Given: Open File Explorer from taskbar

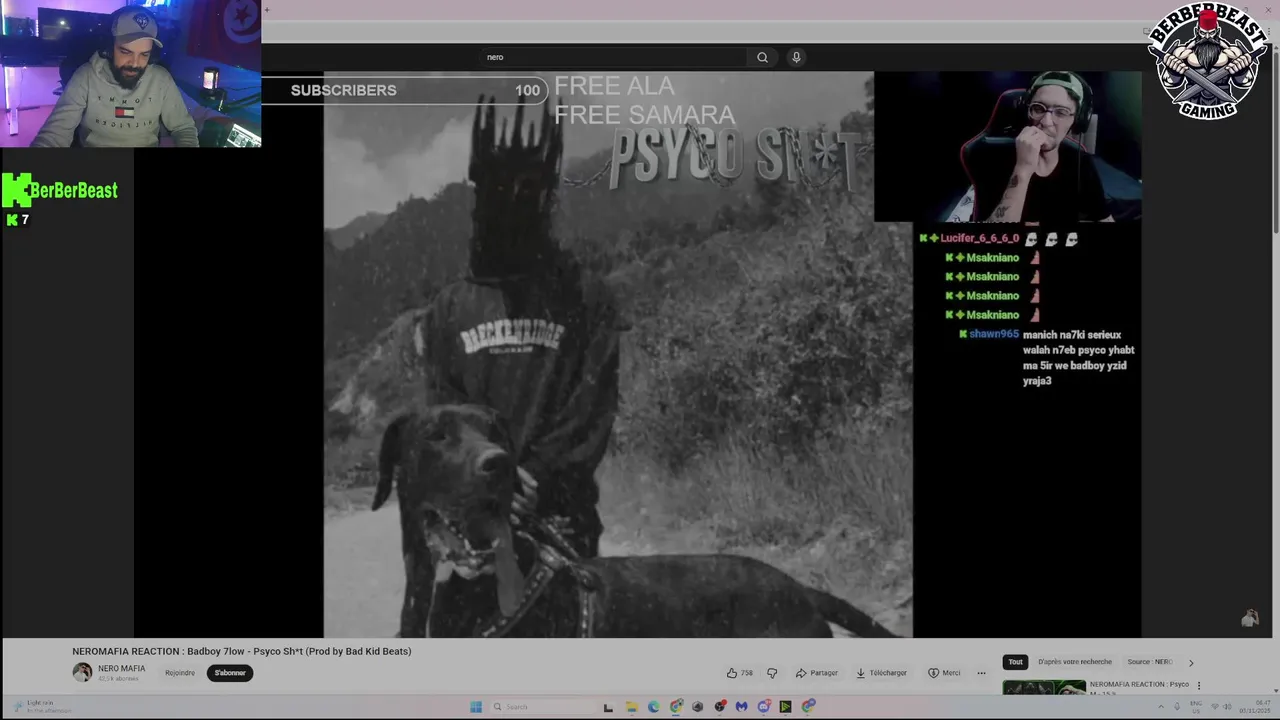Looking at the screenshot, I should click(x=632, y=707).
